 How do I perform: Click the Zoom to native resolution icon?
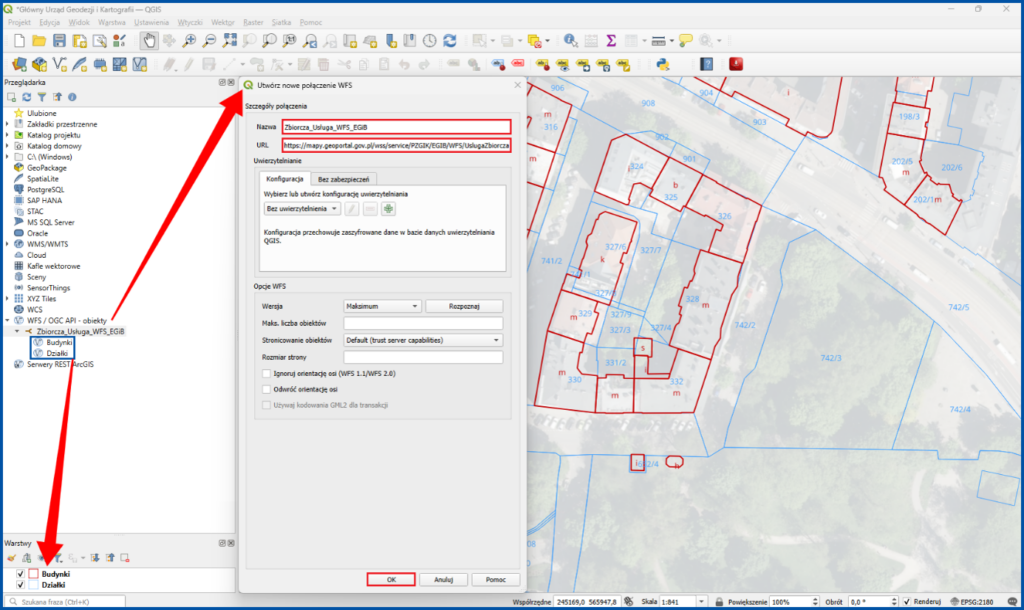coord(289,41)
